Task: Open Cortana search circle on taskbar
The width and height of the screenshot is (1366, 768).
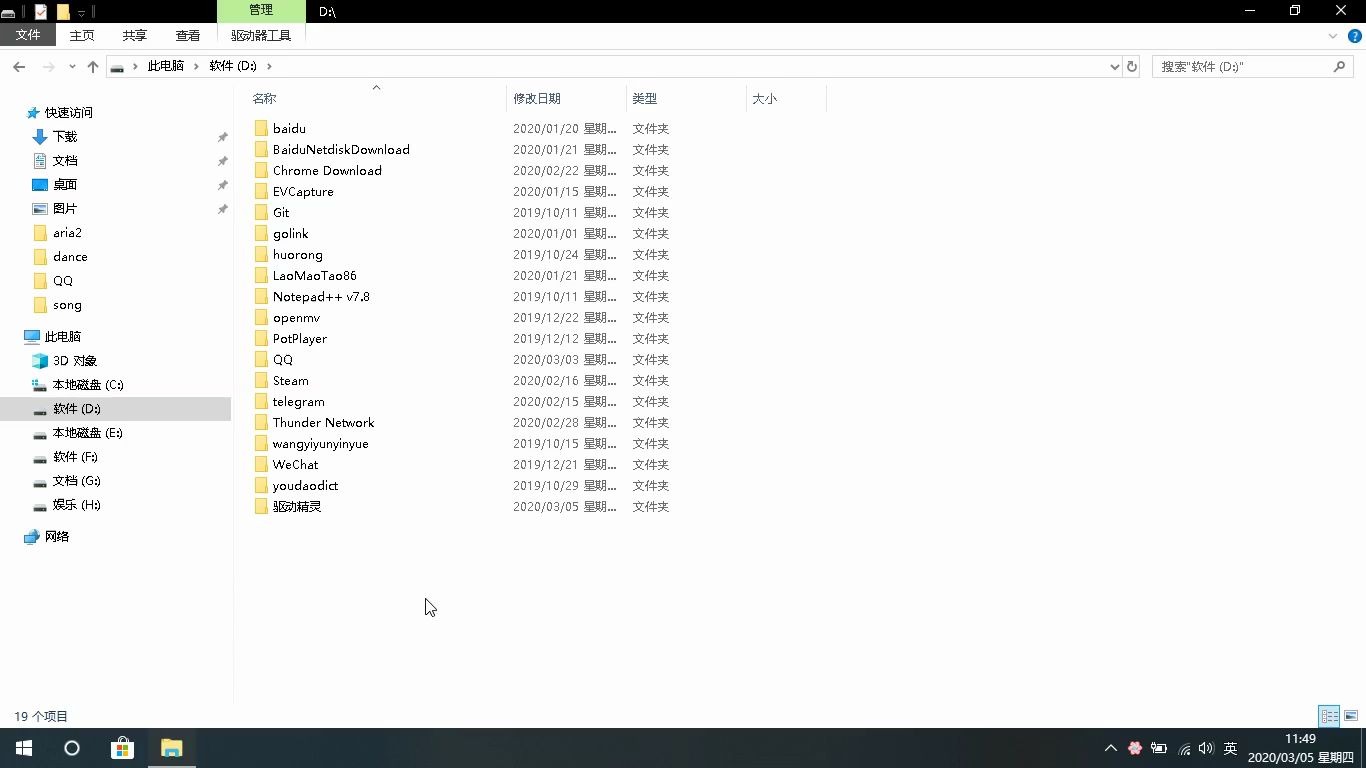Action: pos(72,748)
